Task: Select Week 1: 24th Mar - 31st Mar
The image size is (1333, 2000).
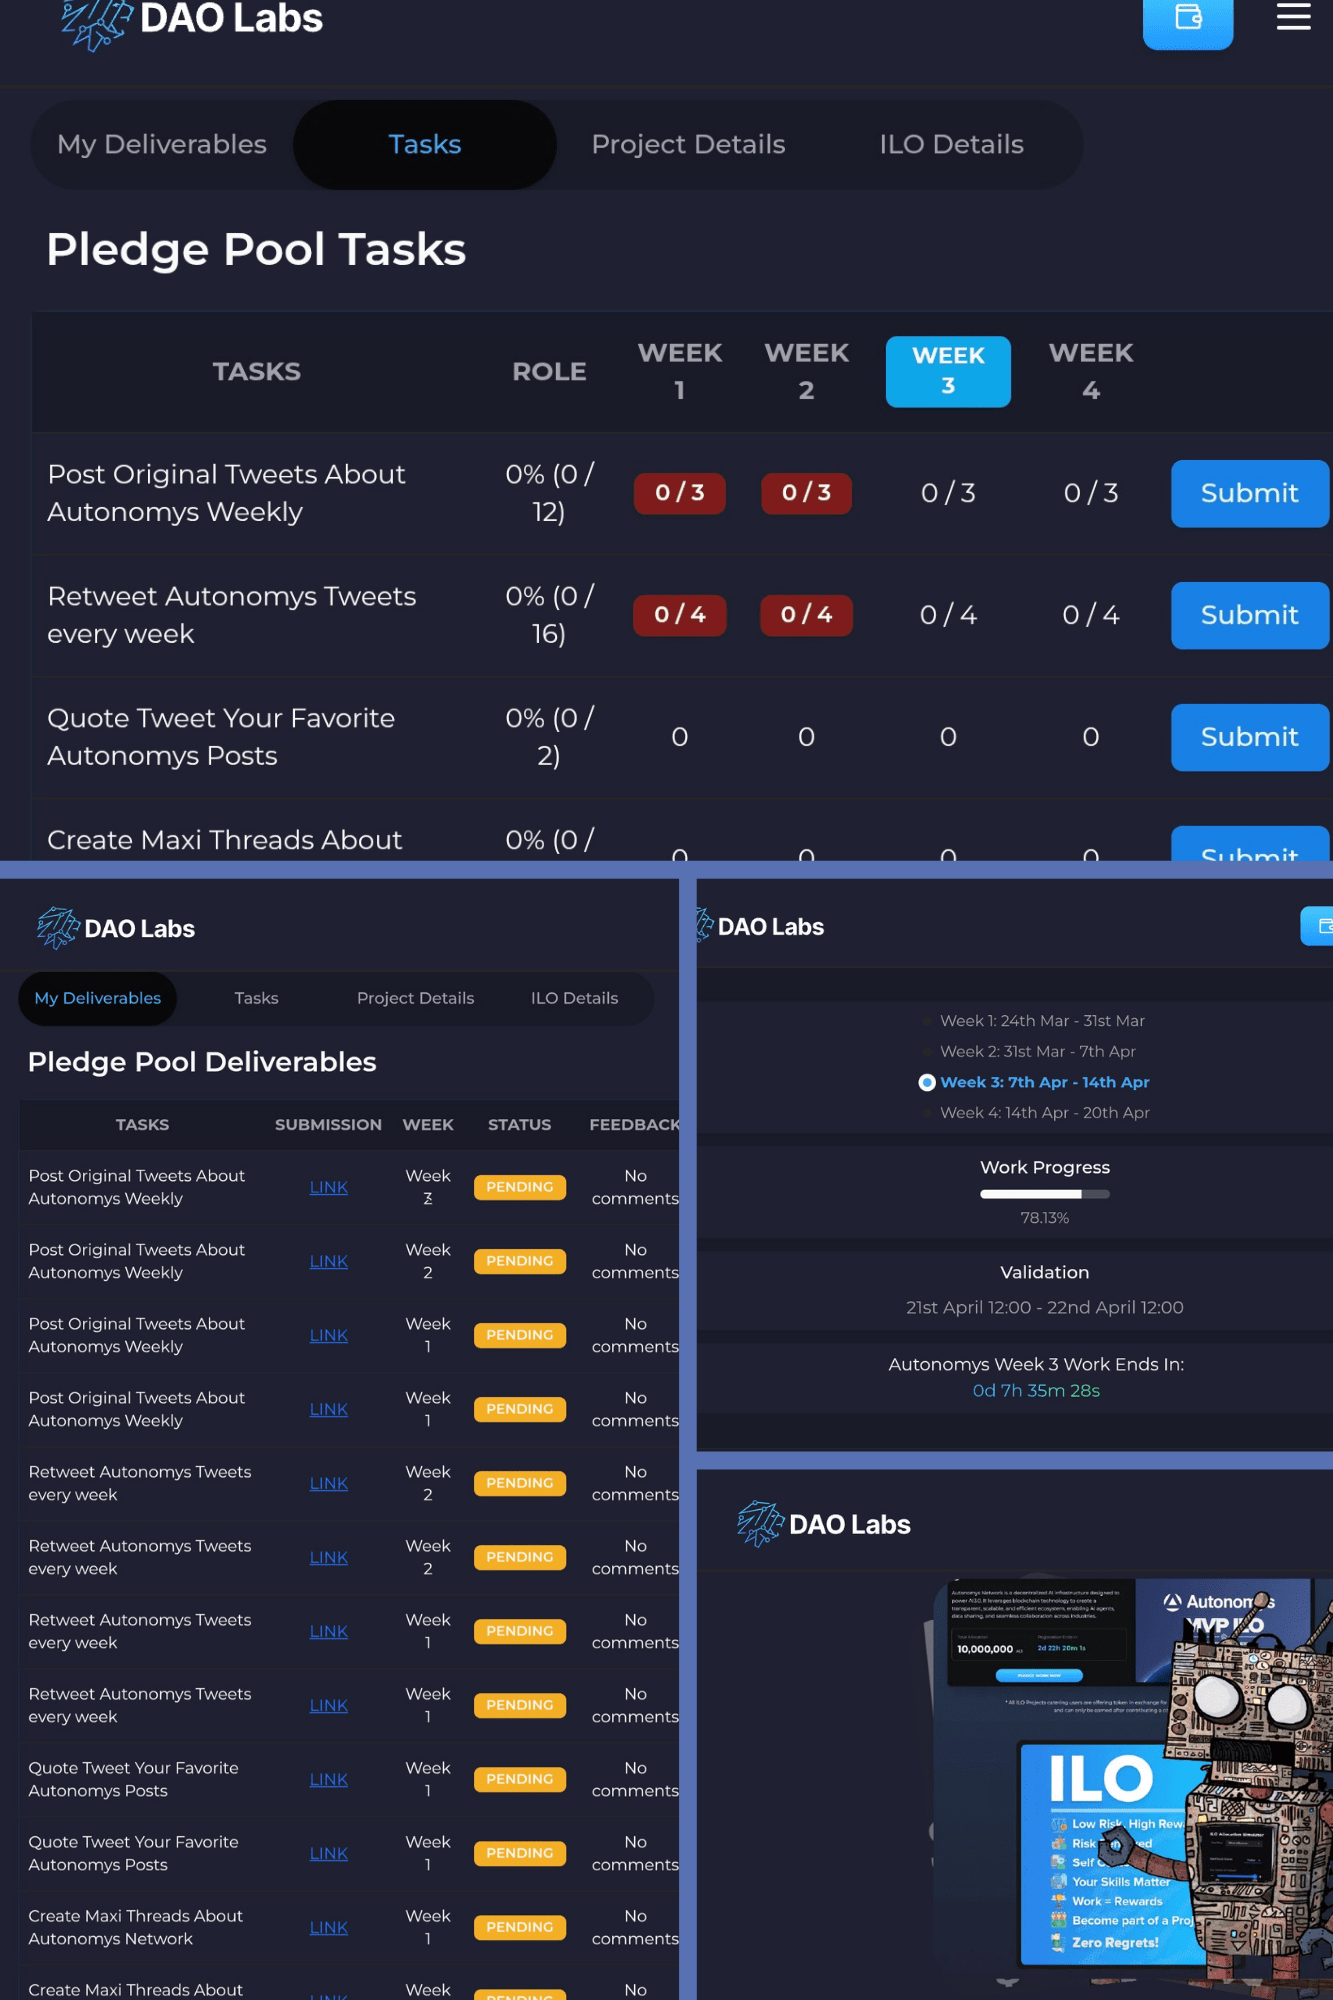Action: pos(1042,1021)
